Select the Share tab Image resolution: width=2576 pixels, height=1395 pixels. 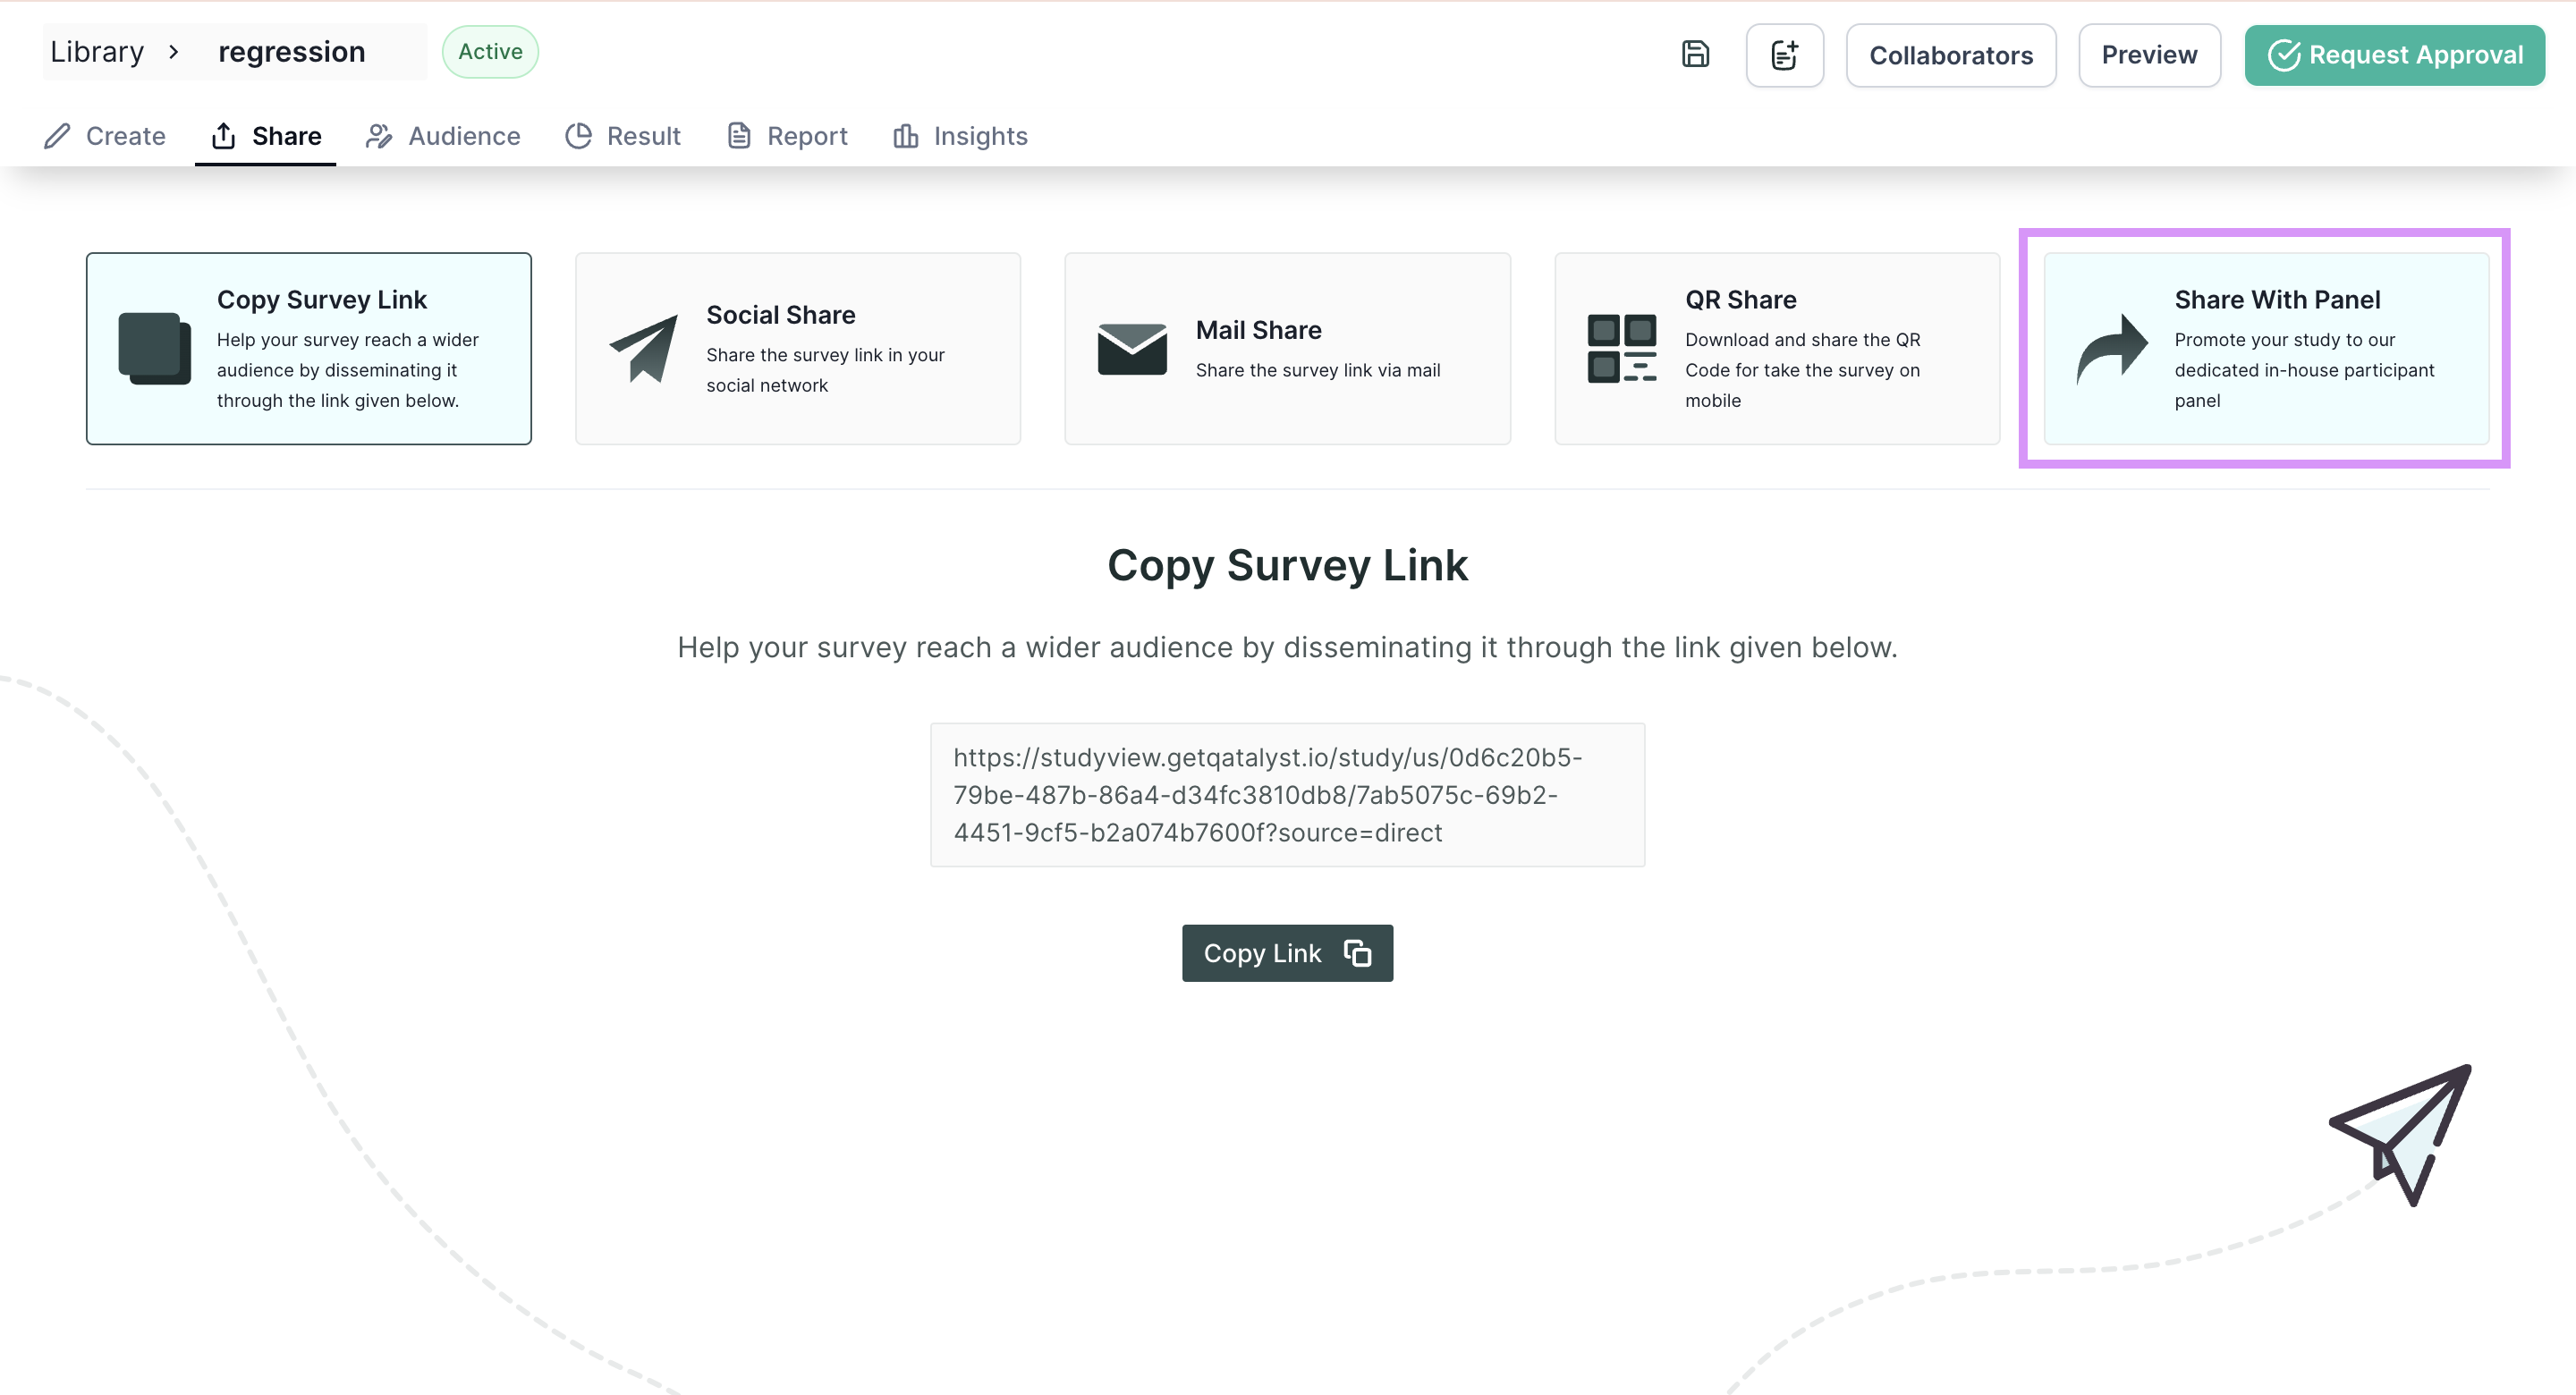(266, 136)
